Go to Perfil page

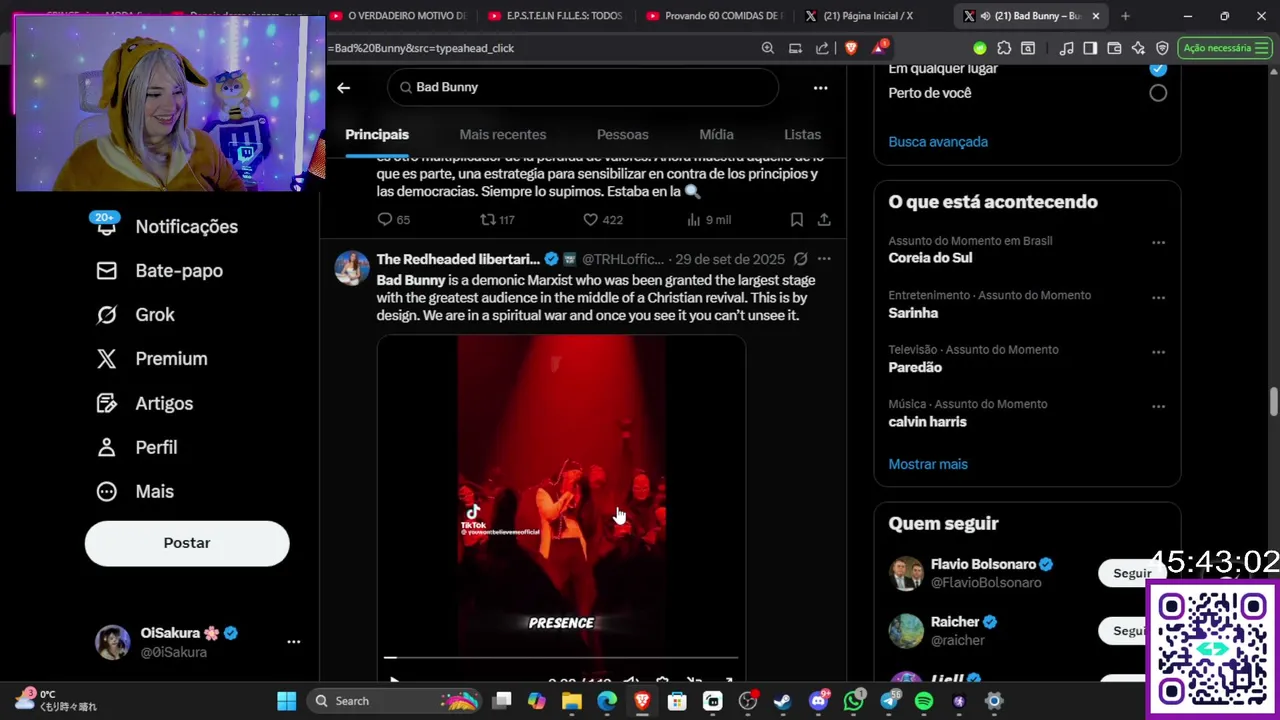coord(136,448)
